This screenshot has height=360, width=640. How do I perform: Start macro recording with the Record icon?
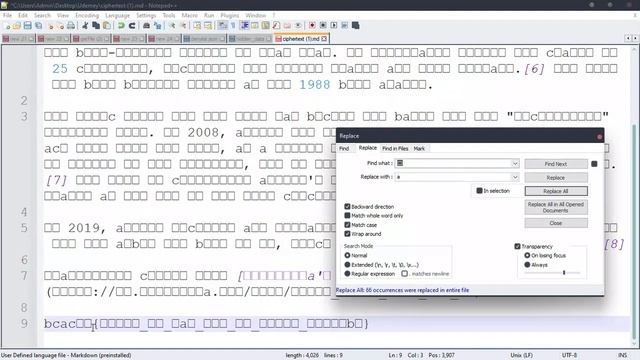click(312, 25)
